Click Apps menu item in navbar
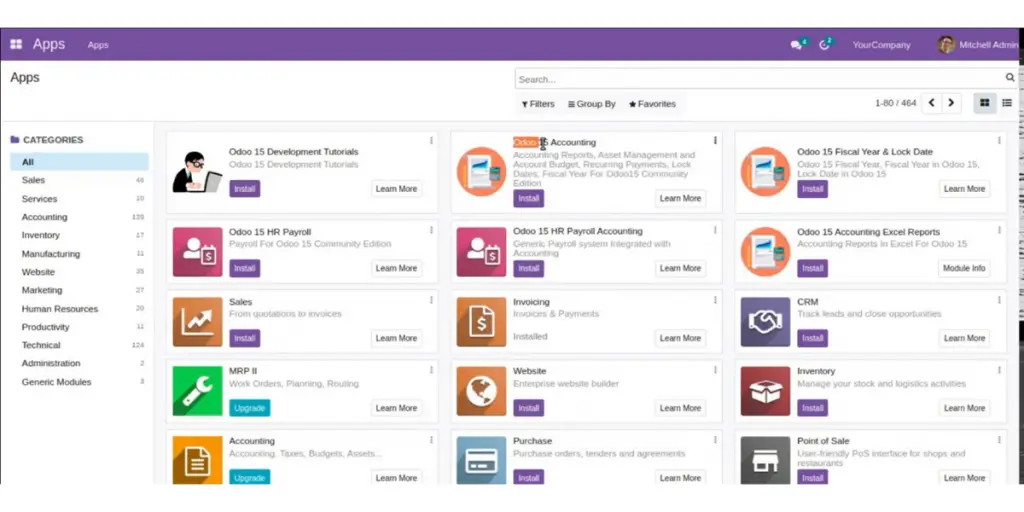 pyautogui.click(x=98, y=45)
